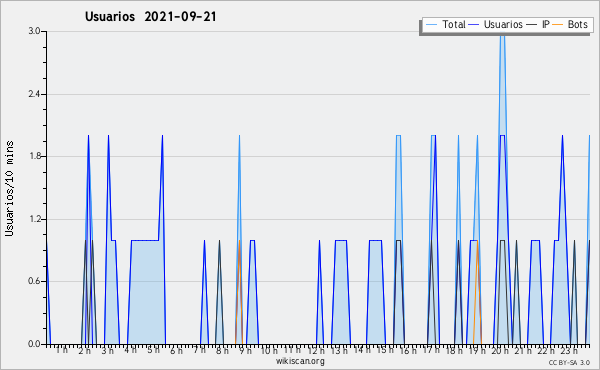Click the dark blue Usuarios legend line
The image size is (600, 370).
(x=474, y=24)
